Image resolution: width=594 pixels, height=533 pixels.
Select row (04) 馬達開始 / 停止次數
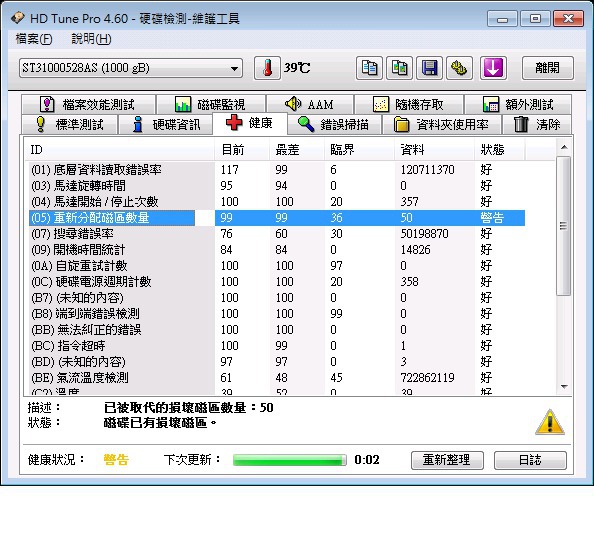coord(277,202)
